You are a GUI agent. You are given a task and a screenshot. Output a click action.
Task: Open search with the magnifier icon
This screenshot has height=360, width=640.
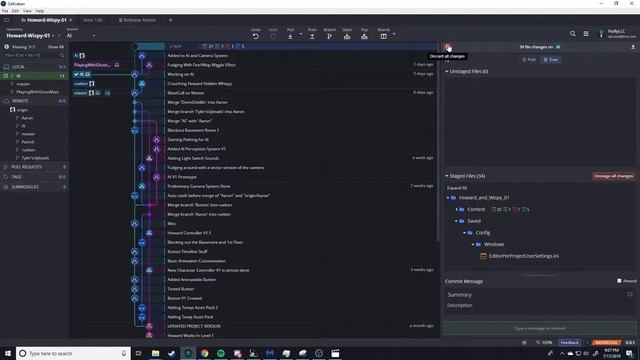point(573,34)
